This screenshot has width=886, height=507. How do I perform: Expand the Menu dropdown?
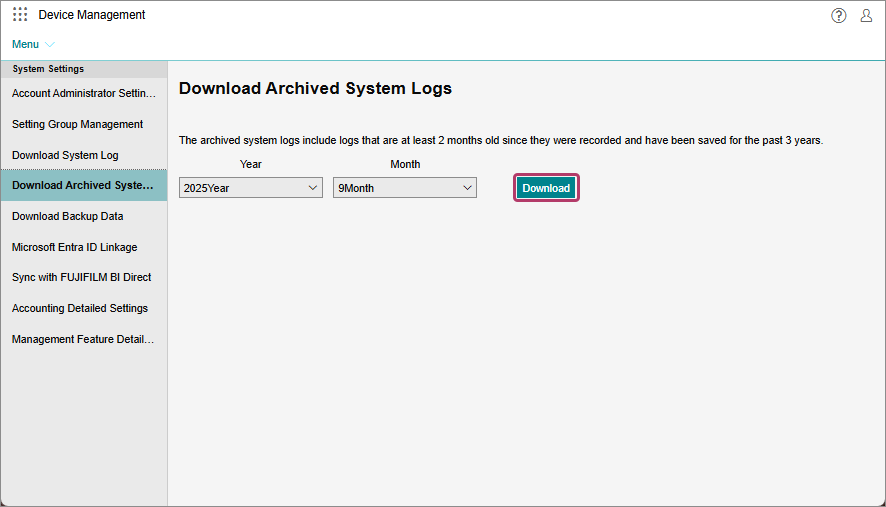point(33,44)
